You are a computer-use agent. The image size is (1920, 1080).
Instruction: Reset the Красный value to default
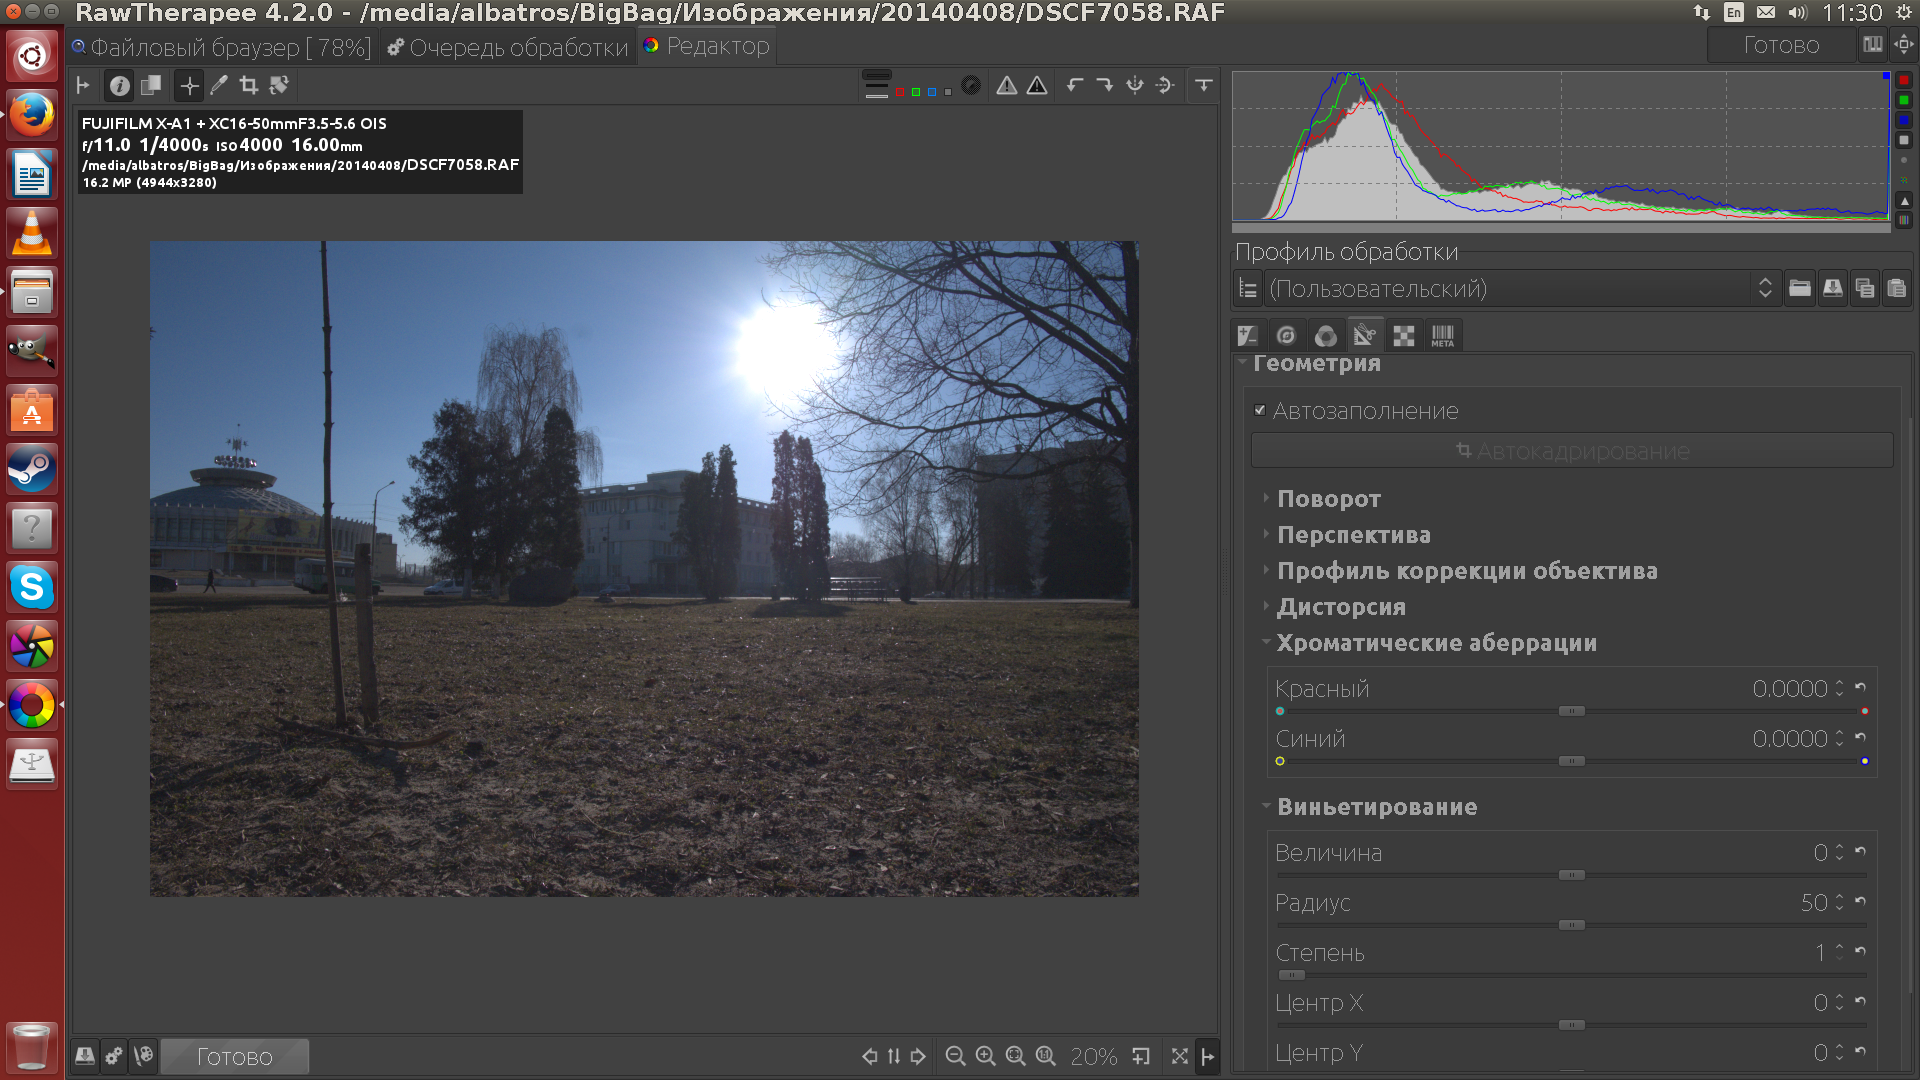[x=1860, y=688]
